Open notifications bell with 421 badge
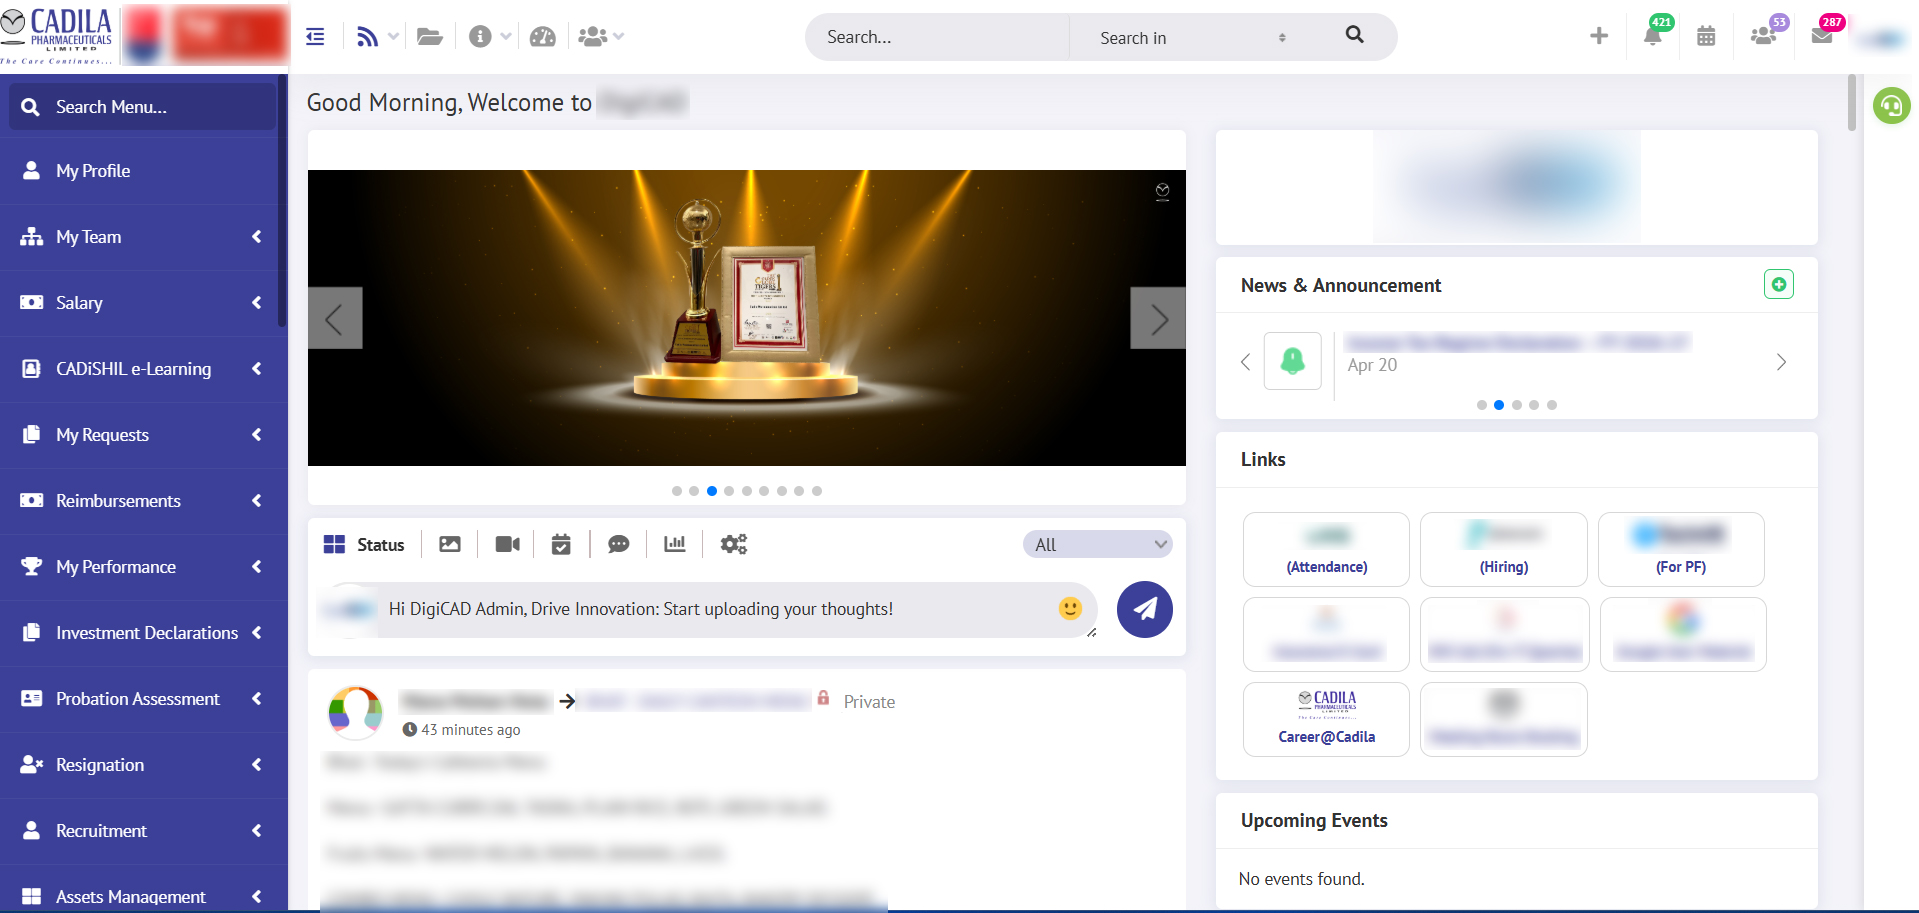 pos(1653,36)
